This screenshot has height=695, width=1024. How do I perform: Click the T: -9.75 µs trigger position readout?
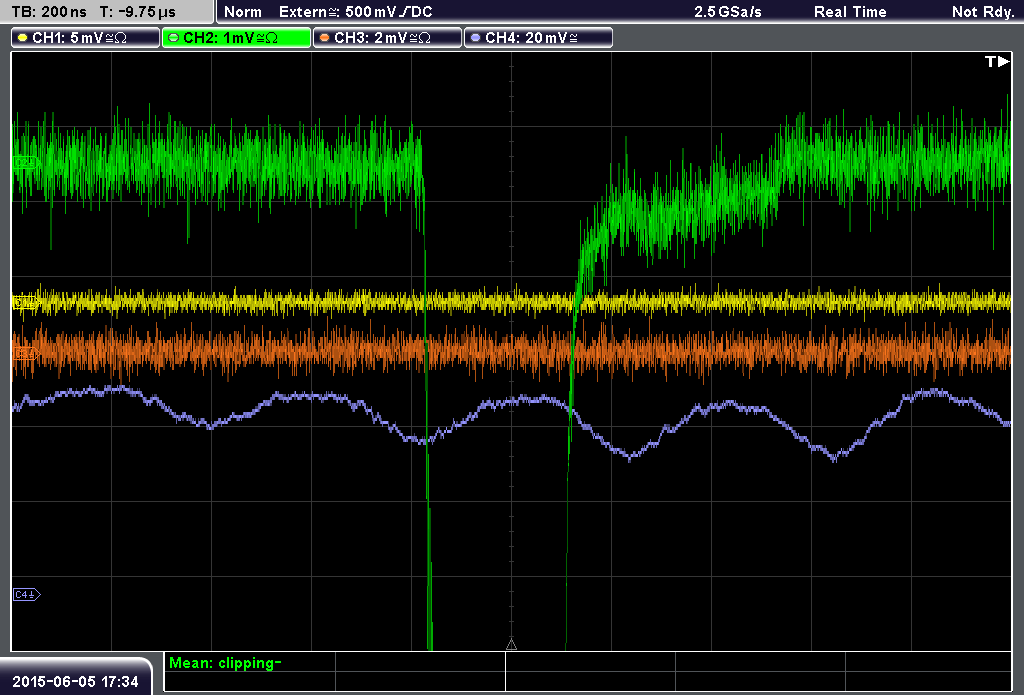(138, 12)
